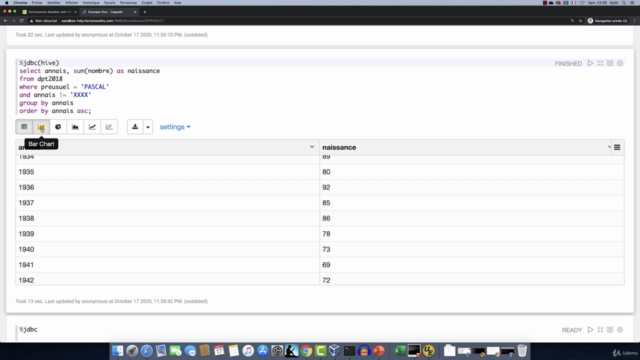Open the Chrome three-dot menu
The width and height of the screenshot is (640, 360).
(x=634, y=21)
